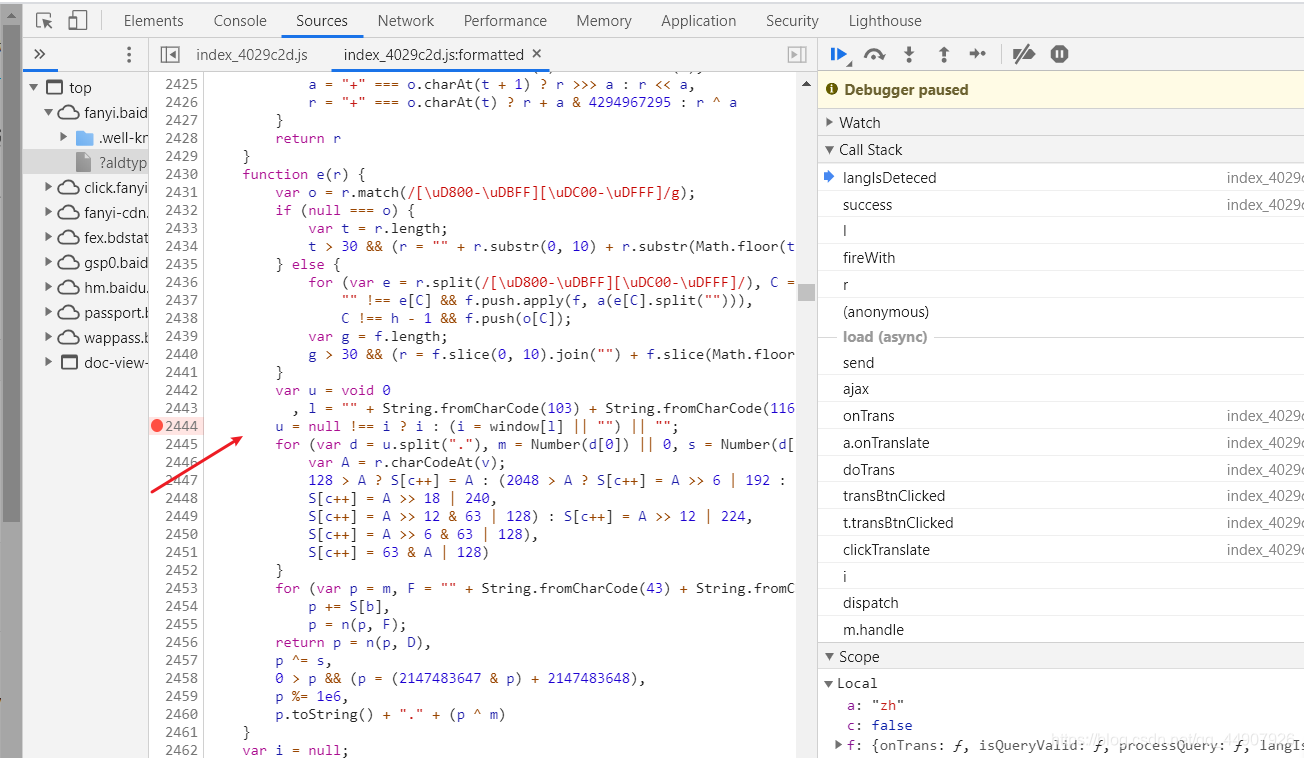1304x758 pixels.
Task: Select the a.onTranslate call stack frame
Action: coord(1061,442)
